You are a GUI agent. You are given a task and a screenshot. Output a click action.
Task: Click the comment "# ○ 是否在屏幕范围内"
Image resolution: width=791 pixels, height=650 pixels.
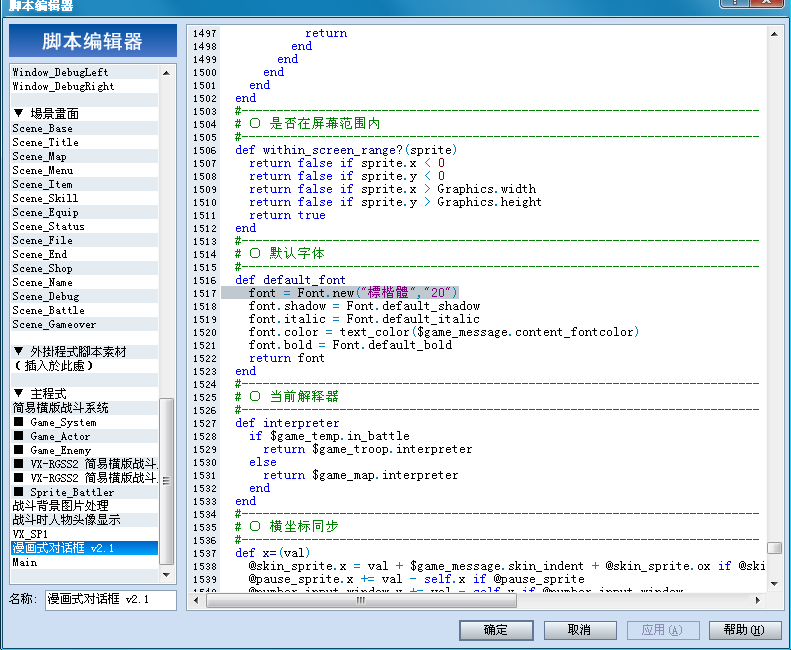[x=308, y=124]
